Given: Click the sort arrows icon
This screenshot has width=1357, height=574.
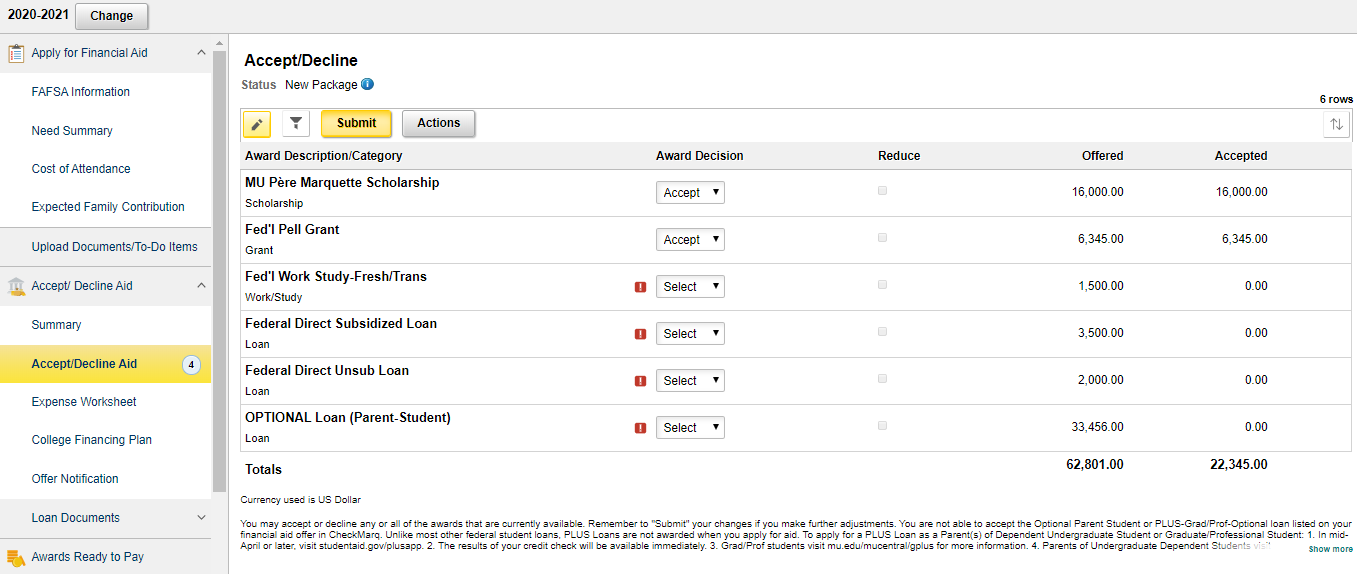Looking at the screenshot, I should pyautogui.click(x=1336, y=124).
